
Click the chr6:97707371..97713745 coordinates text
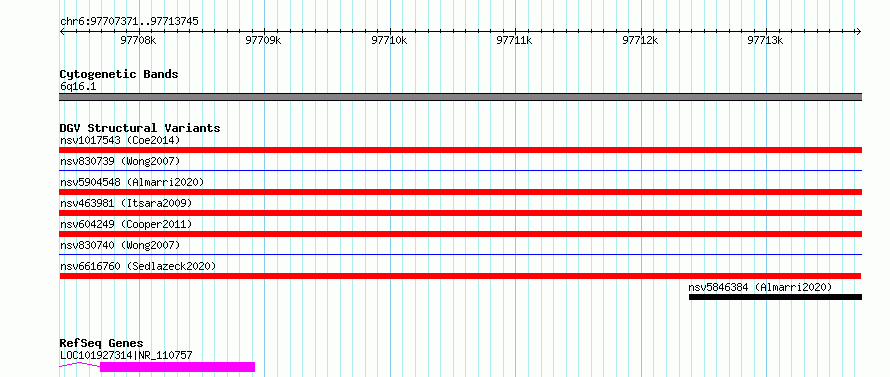(x=129, y=22)
